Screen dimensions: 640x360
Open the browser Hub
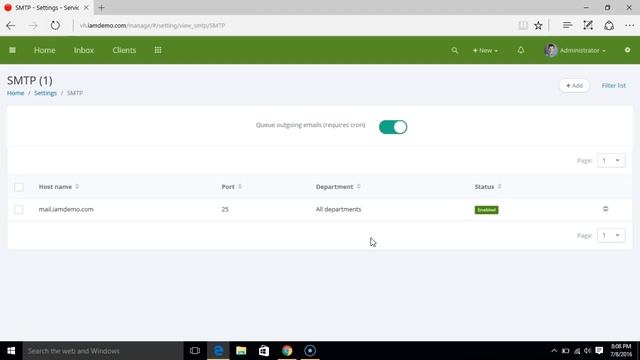pos(567,25)
